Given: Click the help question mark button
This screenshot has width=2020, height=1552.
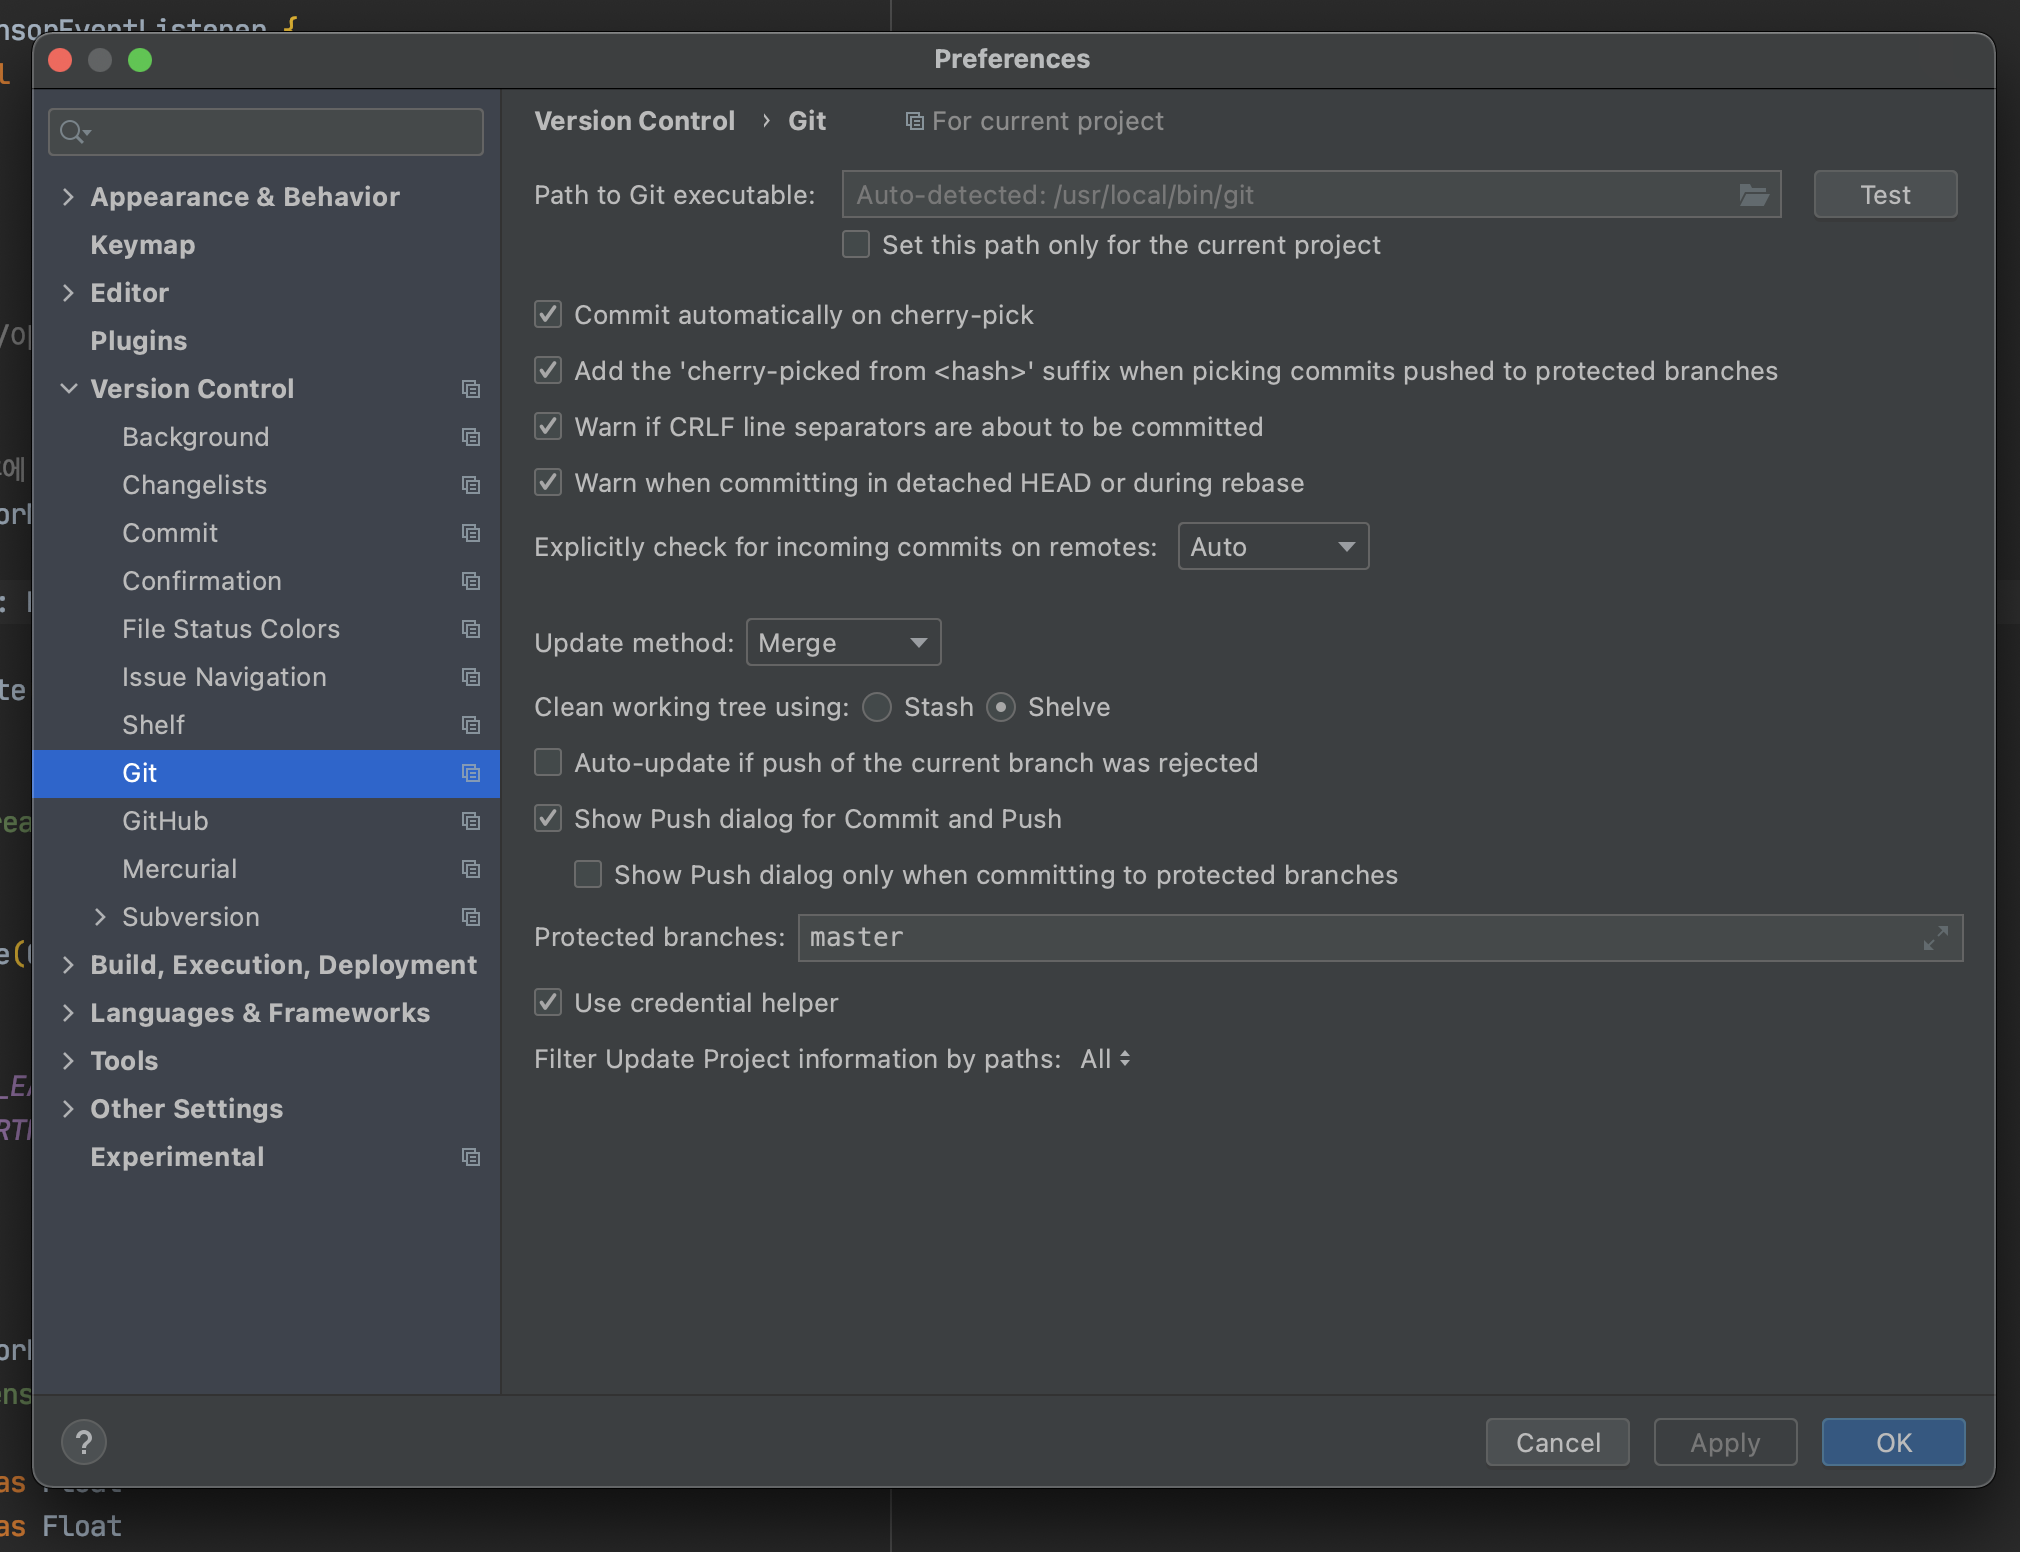Looking at the screenshot, I should coord(84,1442).
